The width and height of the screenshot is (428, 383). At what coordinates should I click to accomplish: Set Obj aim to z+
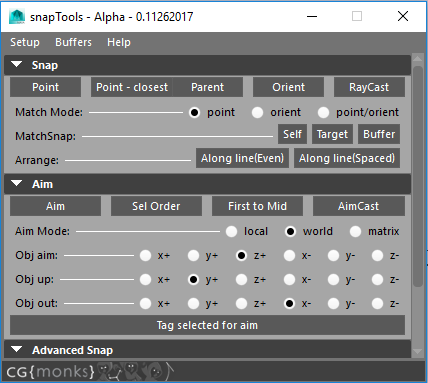tap(241, 256)
